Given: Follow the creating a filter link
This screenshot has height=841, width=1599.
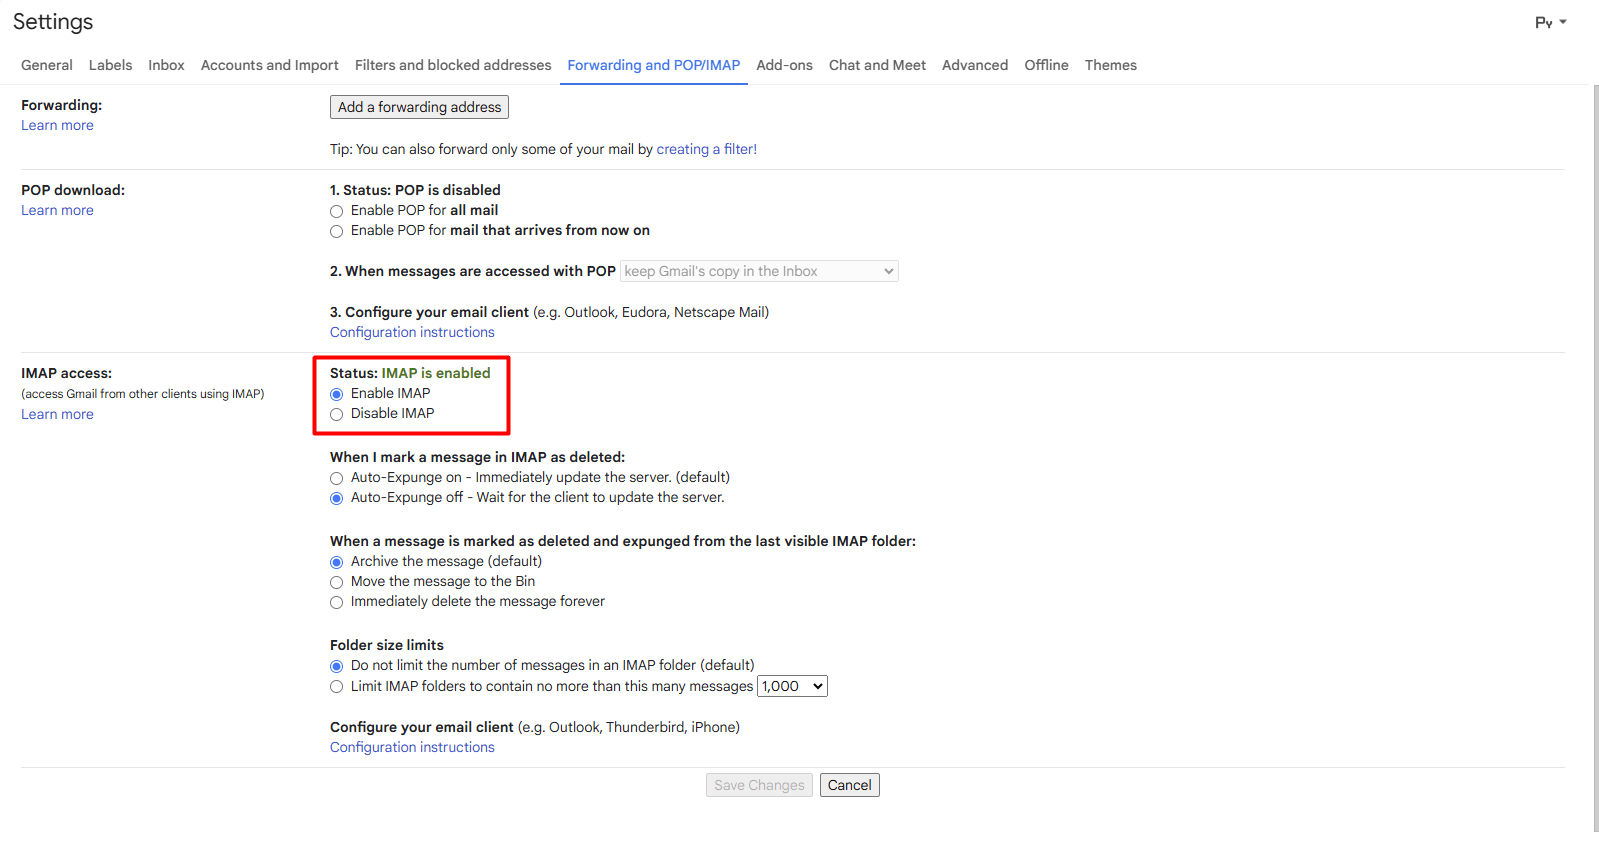Looking at the screenshot, I should [706, 149].
